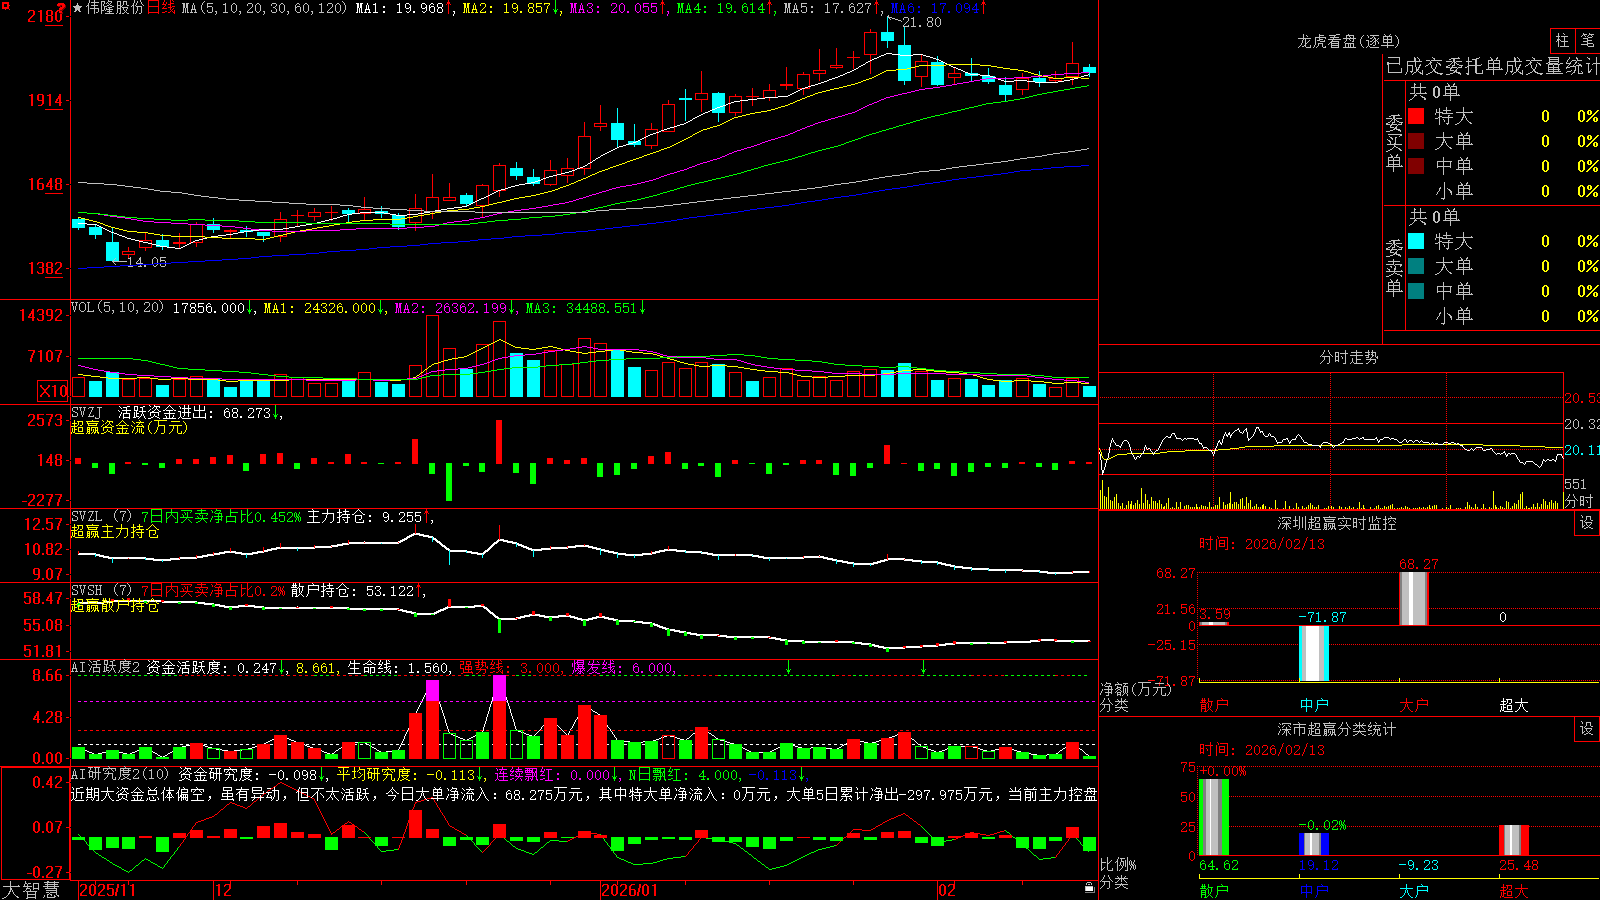Click the 超赢散户持仓 label
The height and width of the screenshot is (900, 1600).
115,606
